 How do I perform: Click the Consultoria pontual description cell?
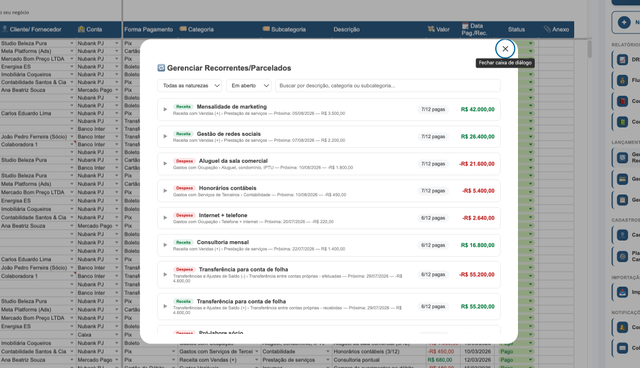(379, 360)
